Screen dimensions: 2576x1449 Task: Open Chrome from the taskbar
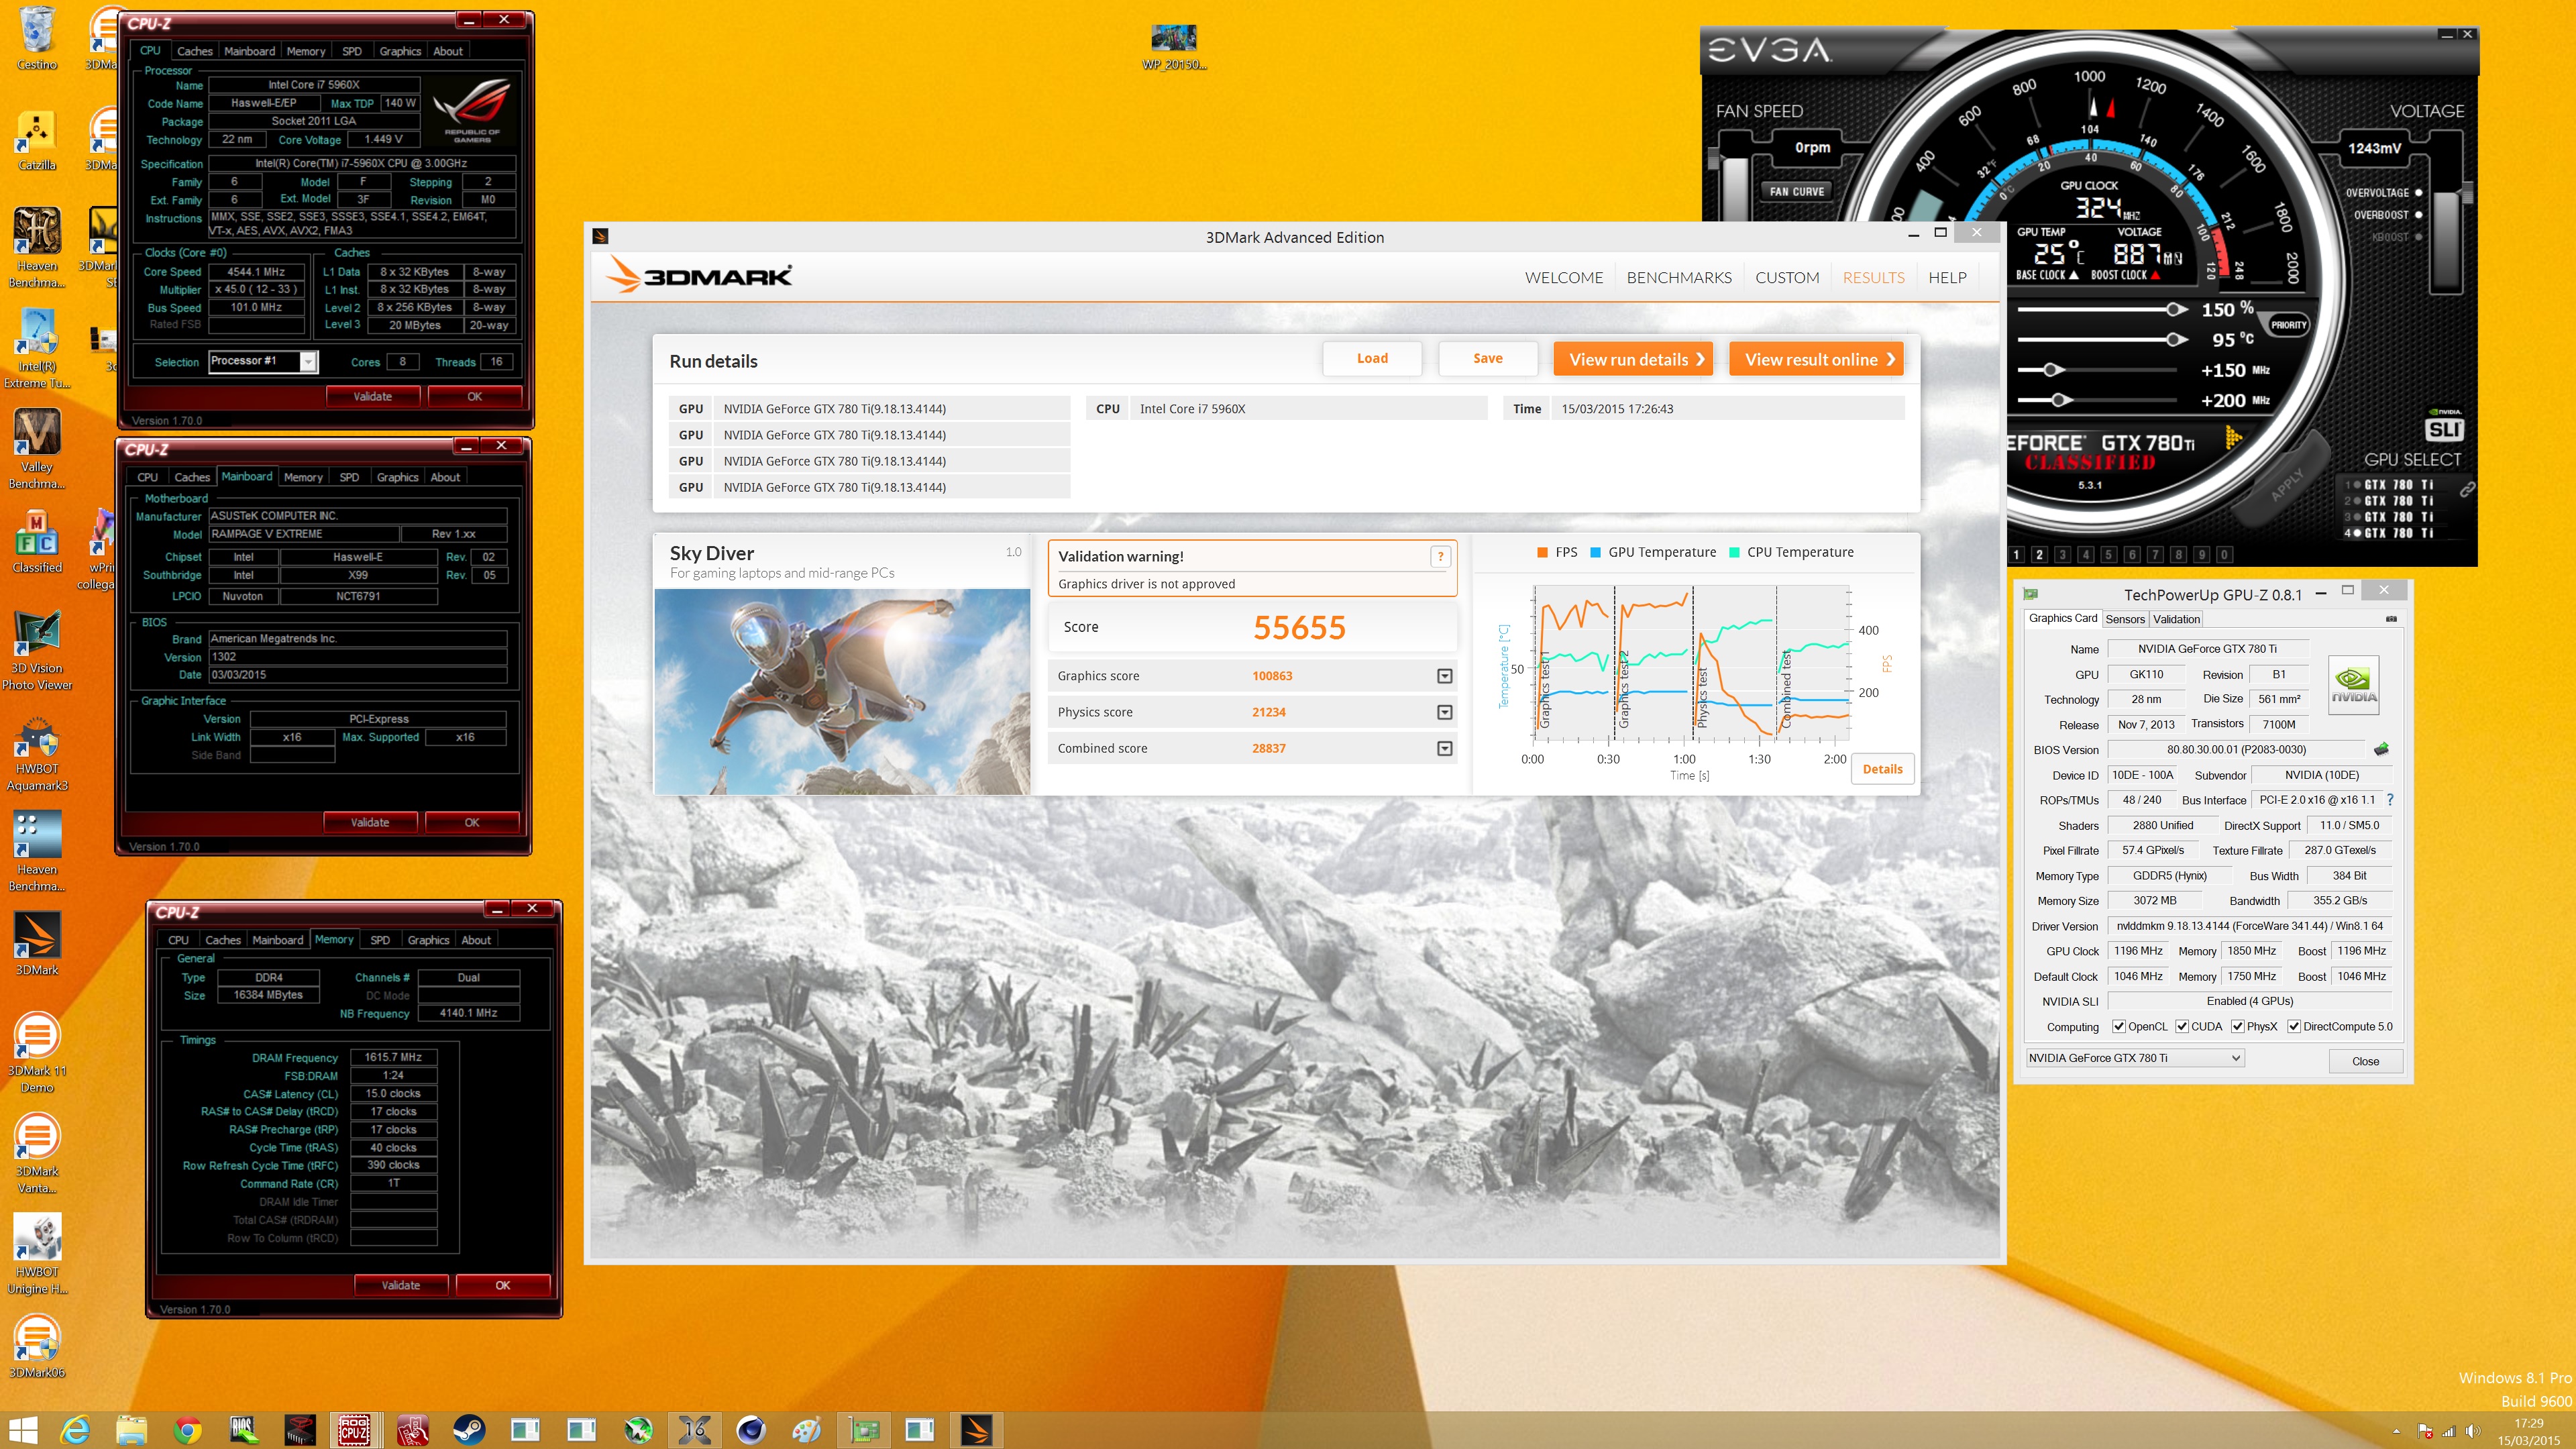pos(187,1430)
